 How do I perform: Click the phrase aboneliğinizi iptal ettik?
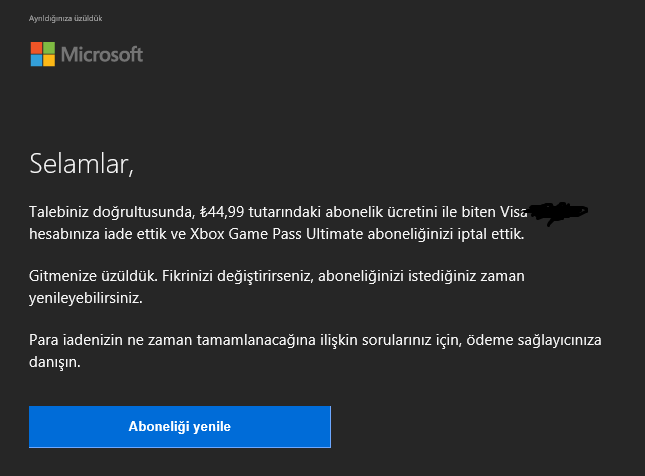pos(446,234)
